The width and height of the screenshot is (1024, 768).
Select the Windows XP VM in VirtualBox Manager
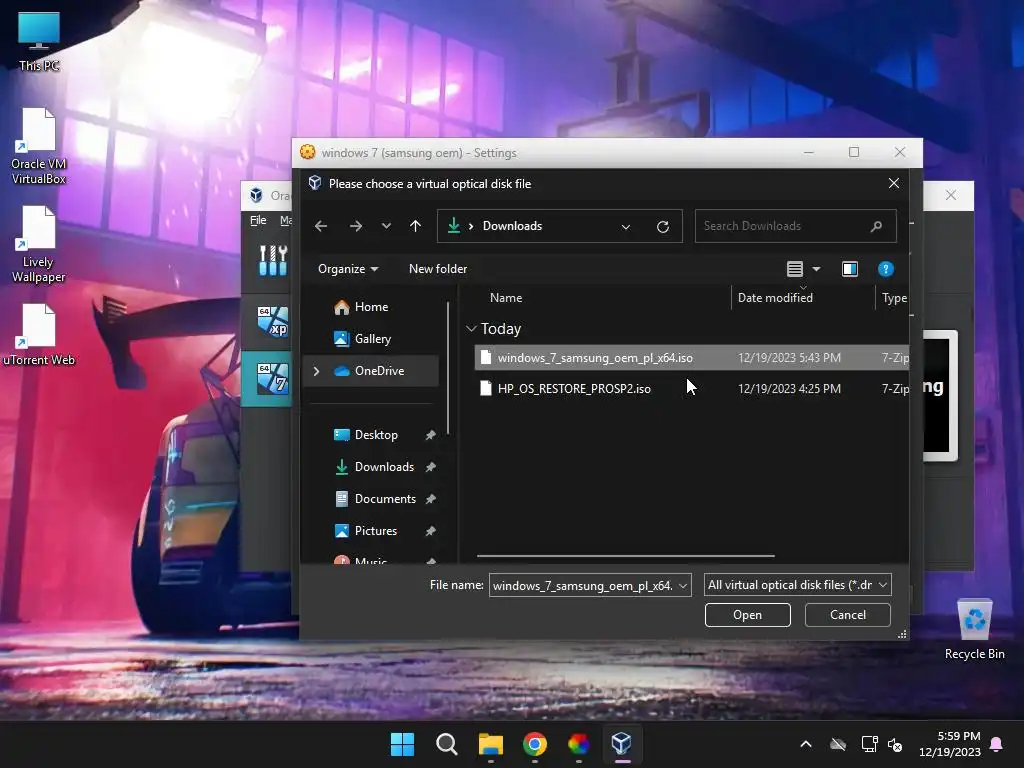pos(273,321)
